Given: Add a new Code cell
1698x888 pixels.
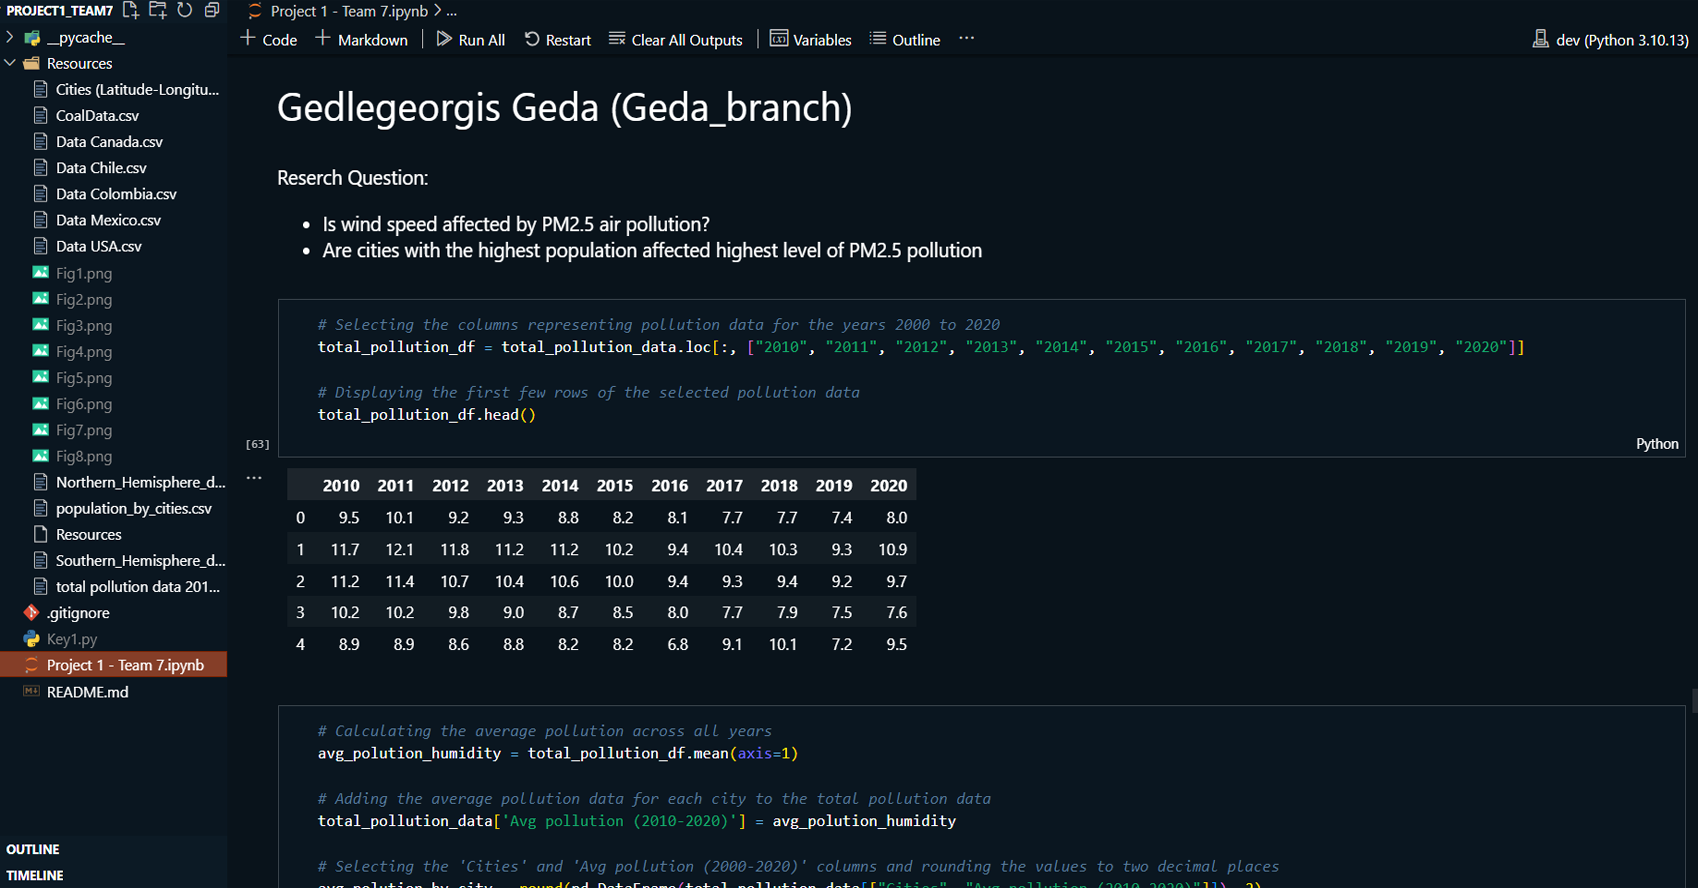Looking at the screenshot, I should 269,40.
